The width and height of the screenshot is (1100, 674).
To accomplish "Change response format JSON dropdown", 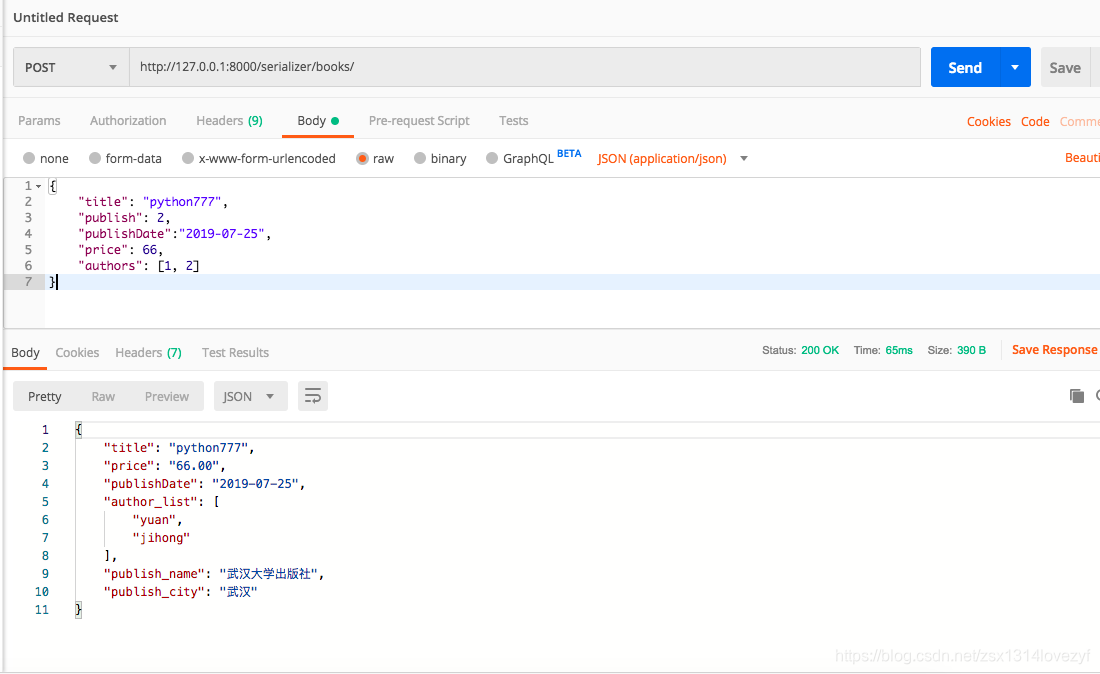I will tap(250, 396).
